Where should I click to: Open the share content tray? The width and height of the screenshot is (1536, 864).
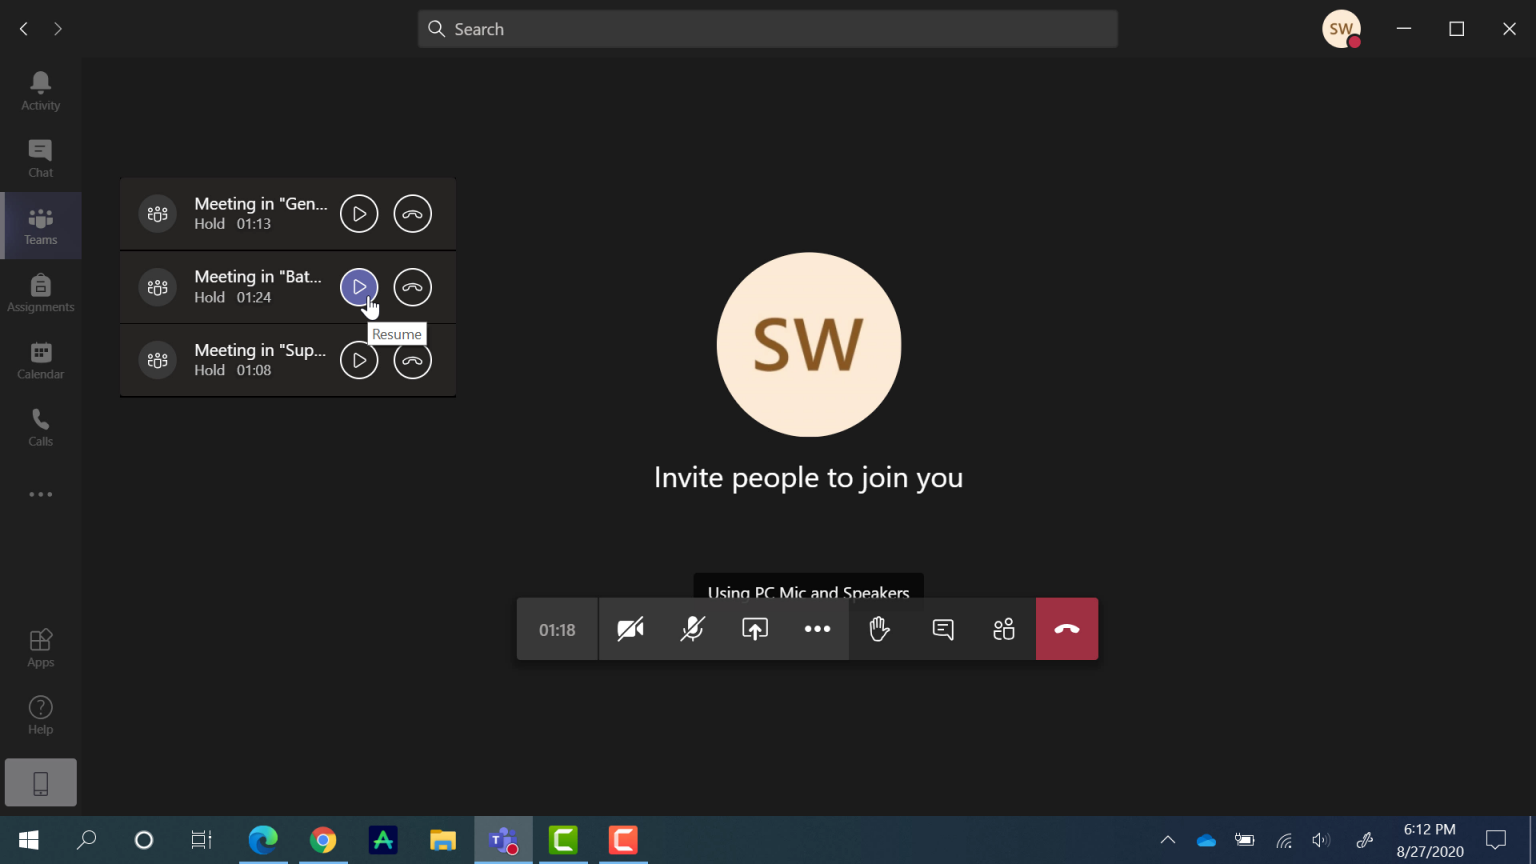pyautogui.click(x=755, y=629)
